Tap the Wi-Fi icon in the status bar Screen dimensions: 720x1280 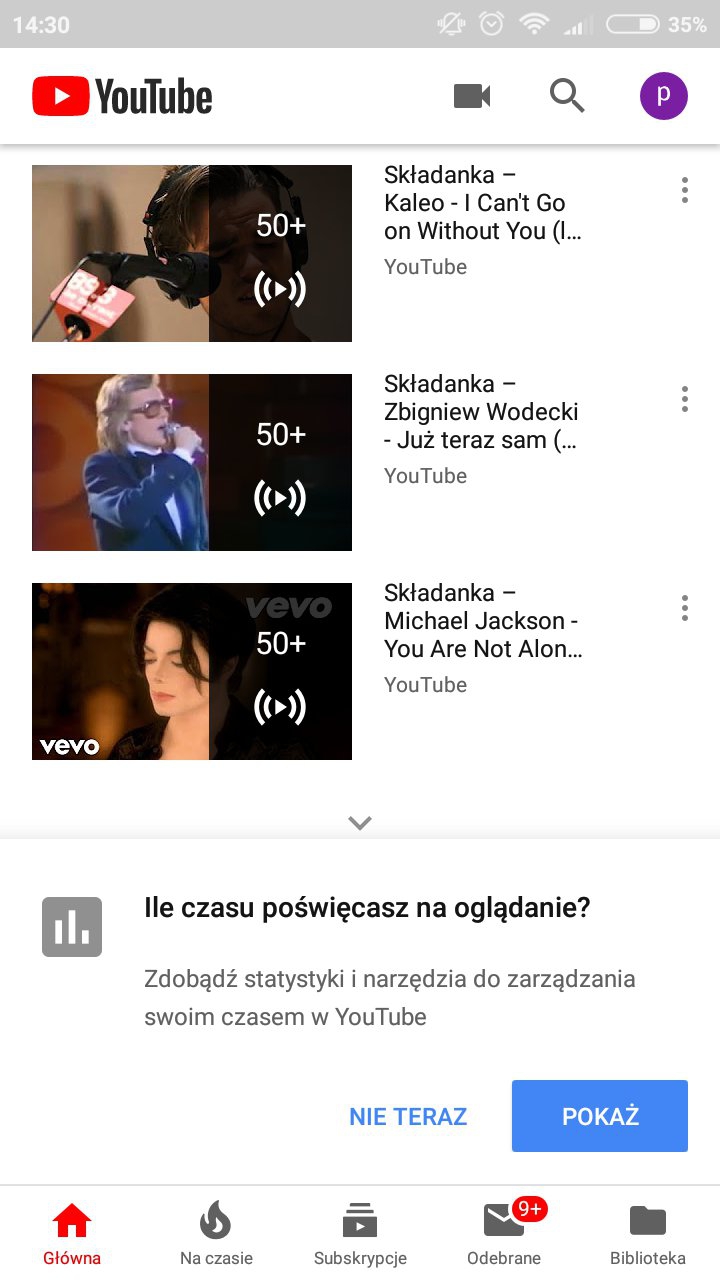click(535, 24)
